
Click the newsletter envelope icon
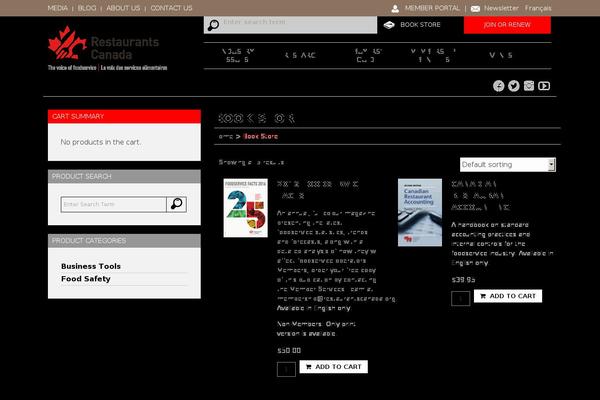coord(475,8)
